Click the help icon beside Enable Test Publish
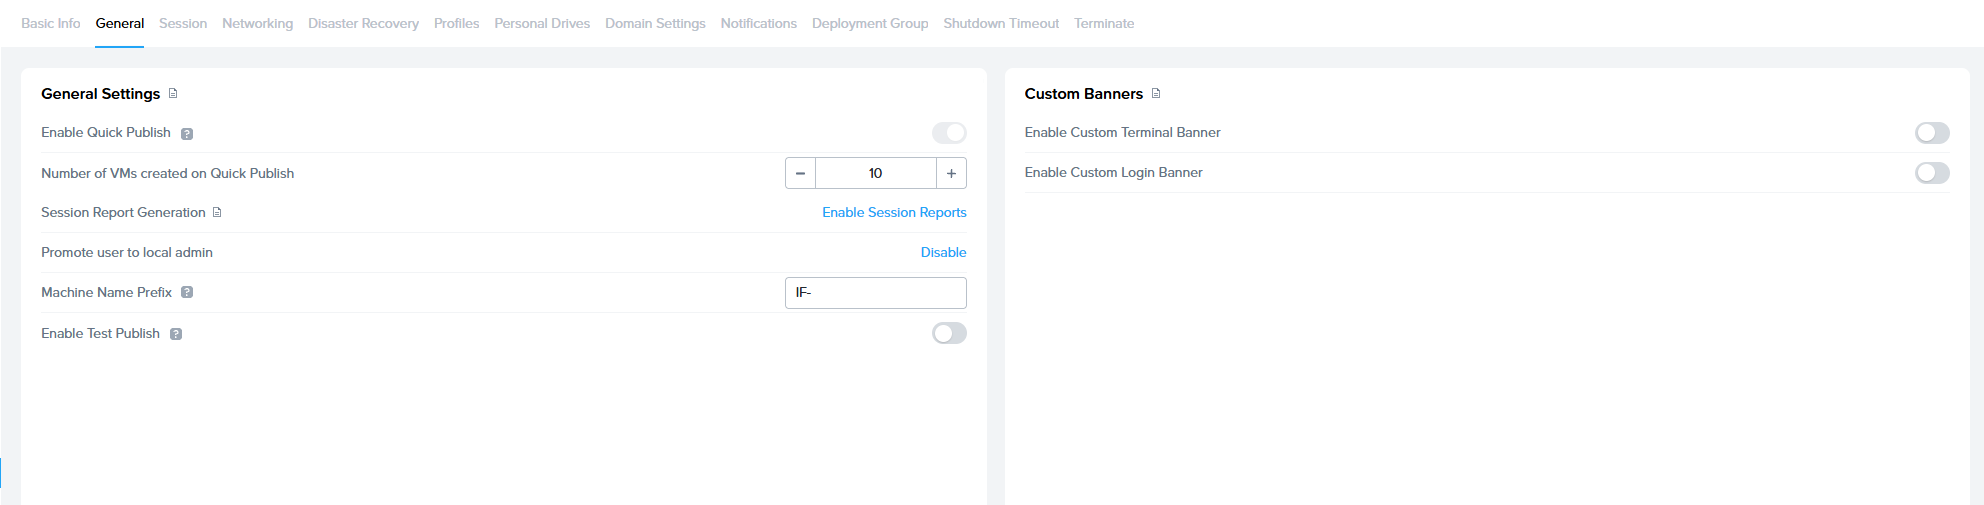The height and width of the screenshot is (505, 1984). (x=176, y=334)
